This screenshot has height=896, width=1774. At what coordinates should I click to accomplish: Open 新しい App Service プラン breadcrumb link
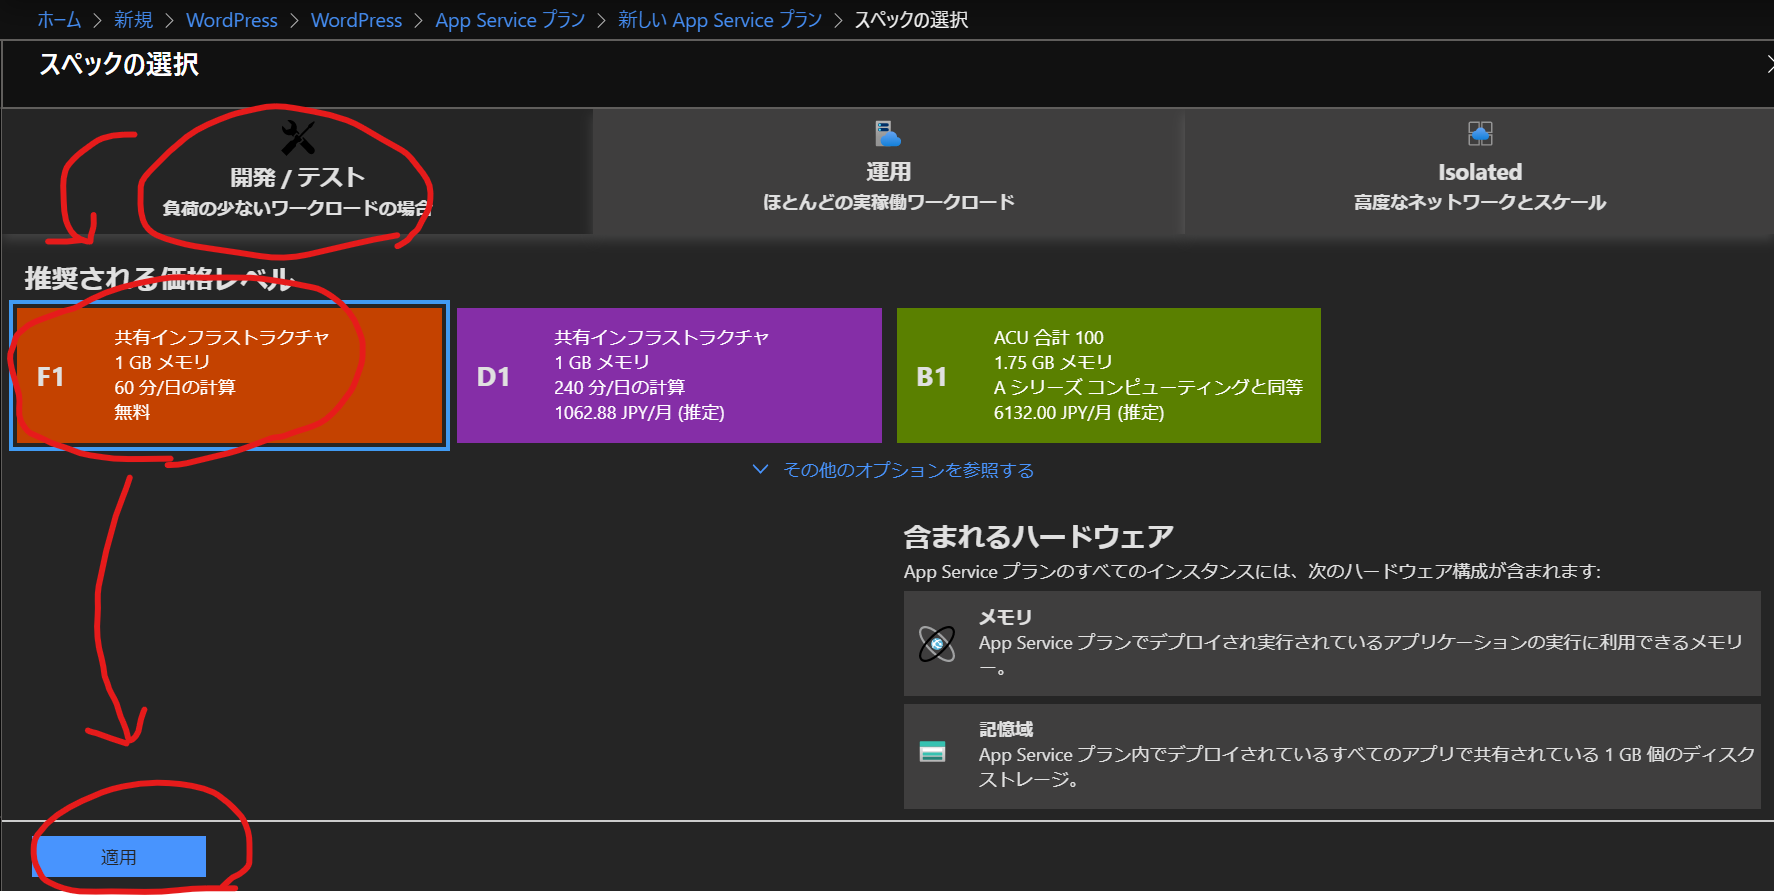720,20
